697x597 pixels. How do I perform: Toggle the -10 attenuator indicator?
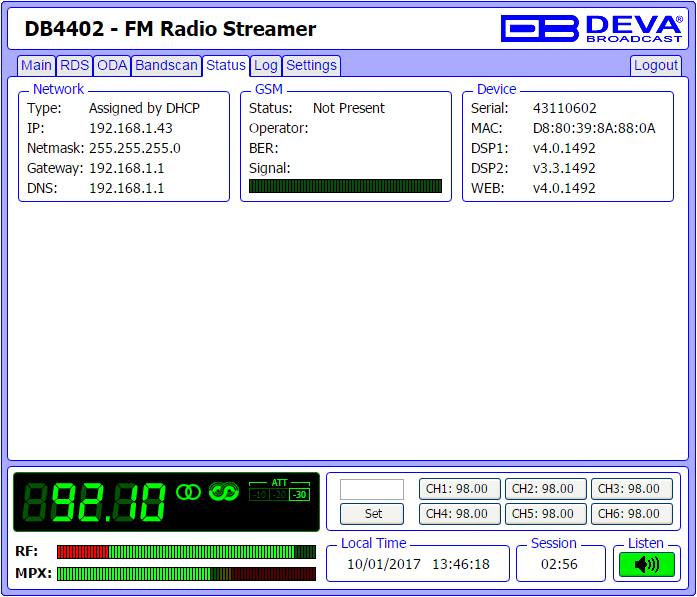259,495
